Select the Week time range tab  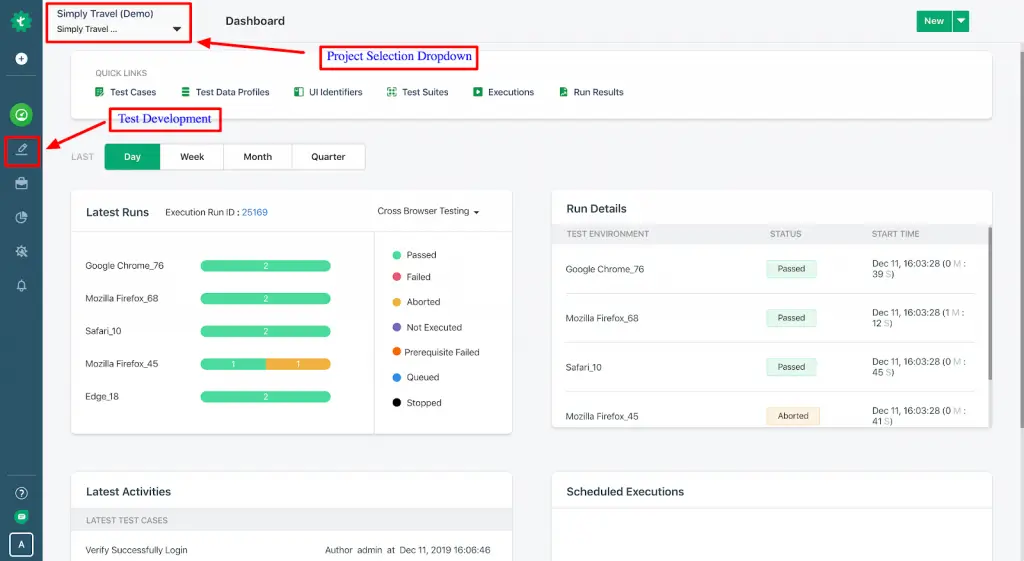pos(192,157)
